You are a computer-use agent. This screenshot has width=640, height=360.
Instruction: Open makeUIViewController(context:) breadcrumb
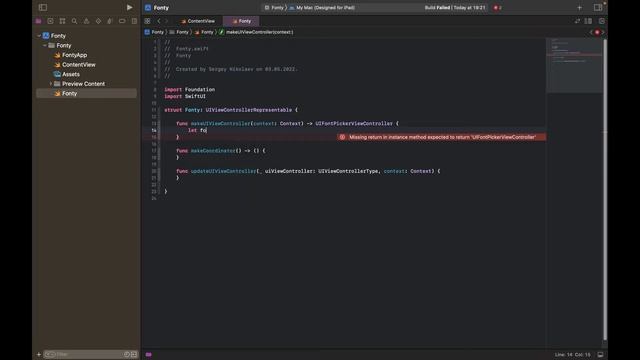[256, 32]
